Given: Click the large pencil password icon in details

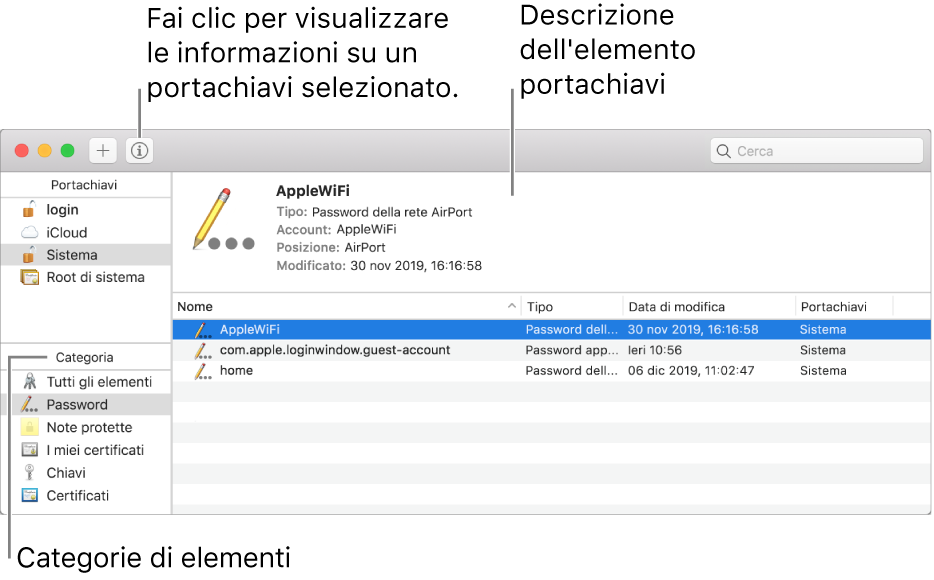Looking at the screenshot, I should point(223,219).
